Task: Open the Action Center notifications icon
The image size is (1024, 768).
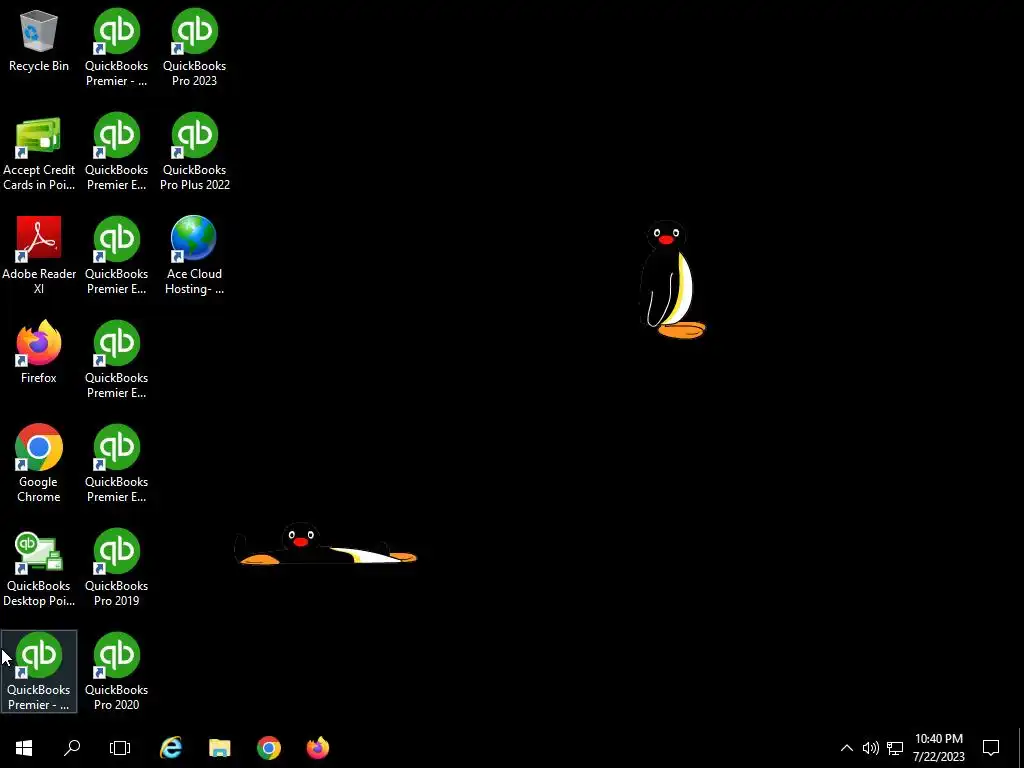Action: pos(991,748)
